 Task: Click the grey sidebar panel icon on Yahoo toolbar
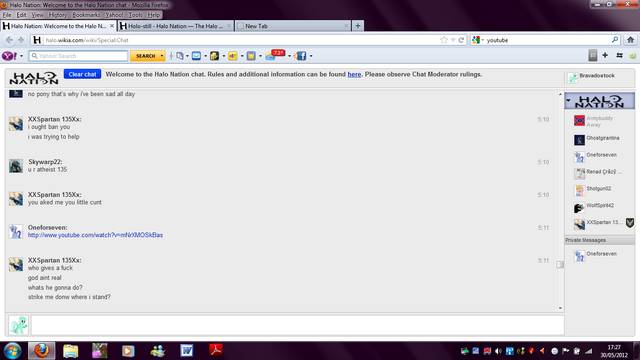pos(593,55)
